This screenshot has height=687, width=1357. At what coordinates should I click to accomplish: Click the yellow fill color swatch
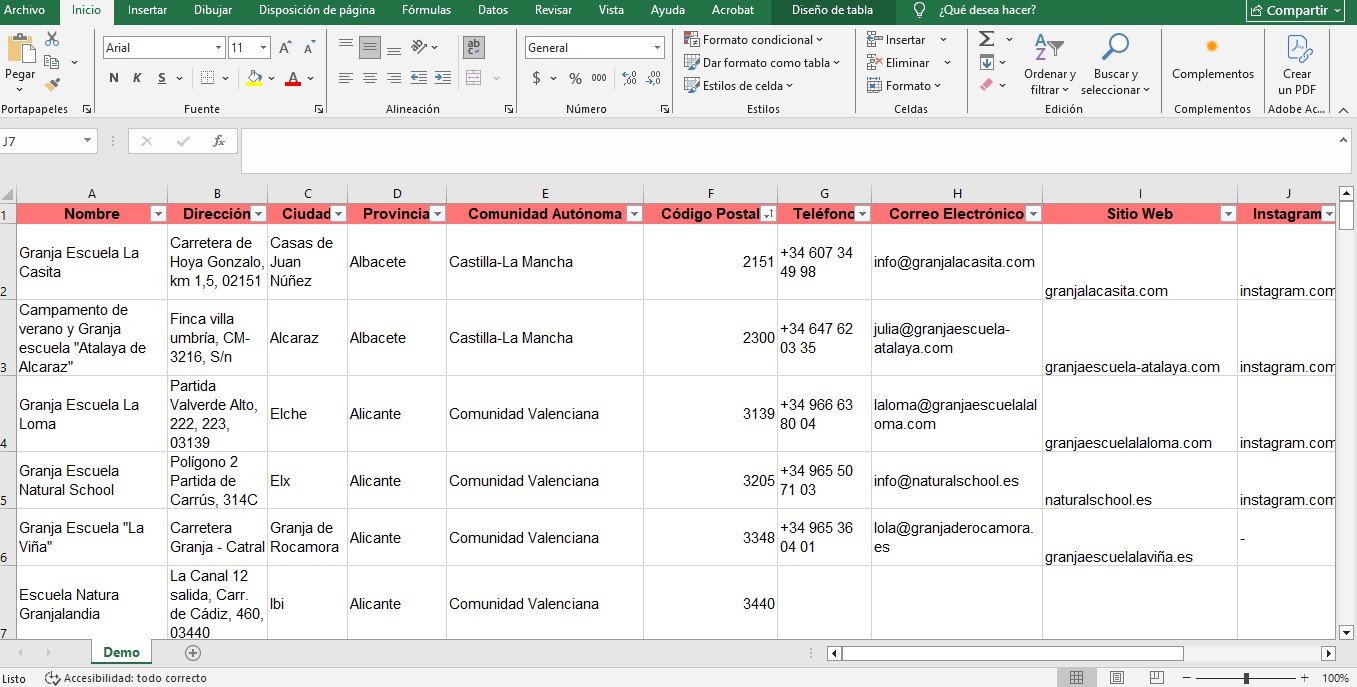[x=254, y=78]
